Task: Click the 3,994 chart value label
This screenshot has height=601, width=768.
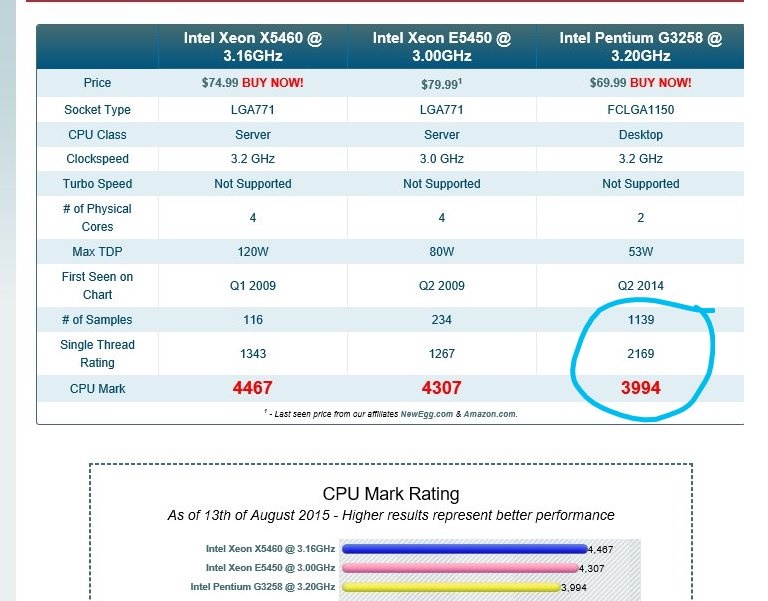Action: [x=574, y=588]
